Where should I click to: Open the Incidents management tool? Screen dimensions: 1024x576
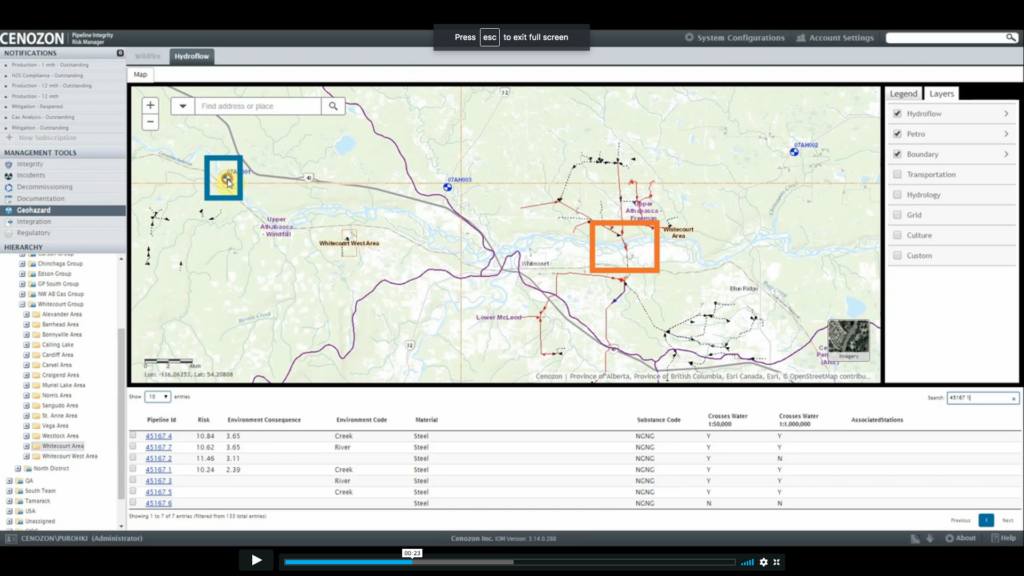[x=31, y=175]
